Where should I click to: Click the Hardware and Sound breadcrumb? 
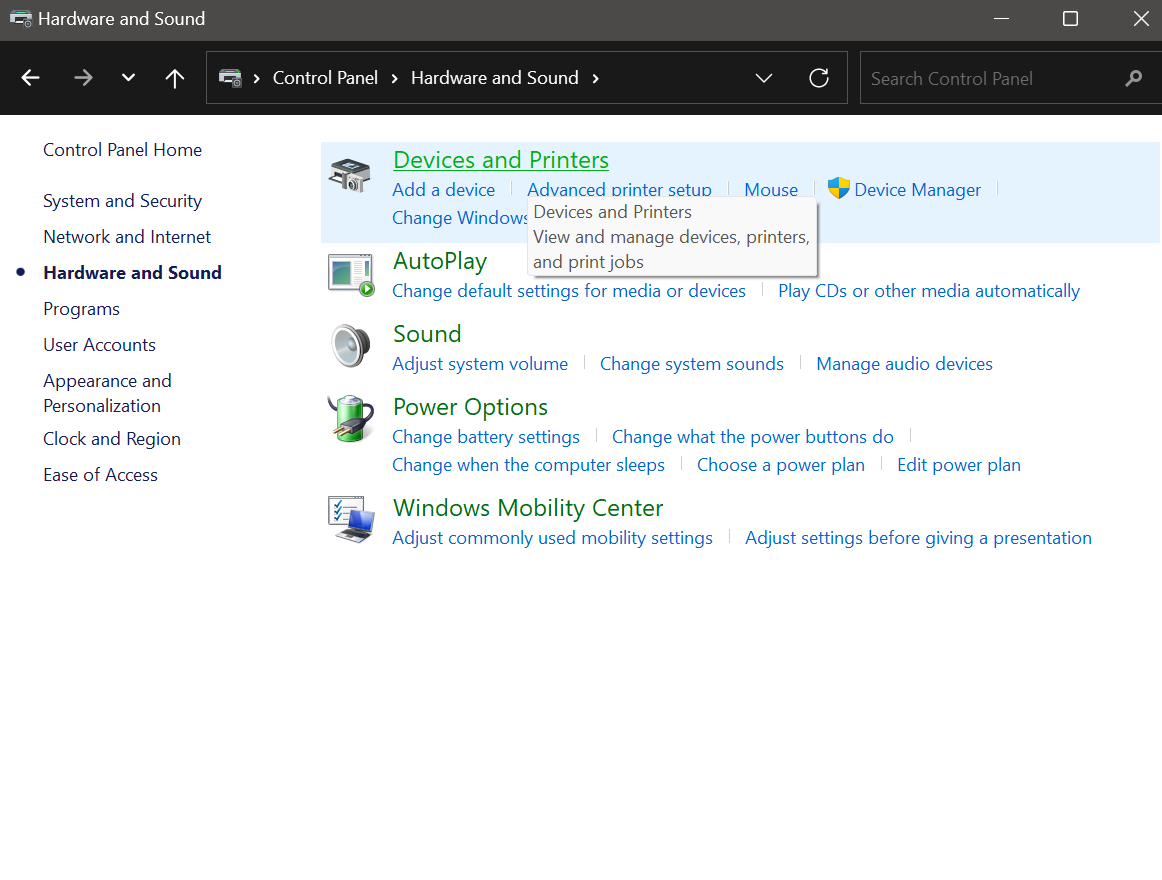tap(494, 78)
